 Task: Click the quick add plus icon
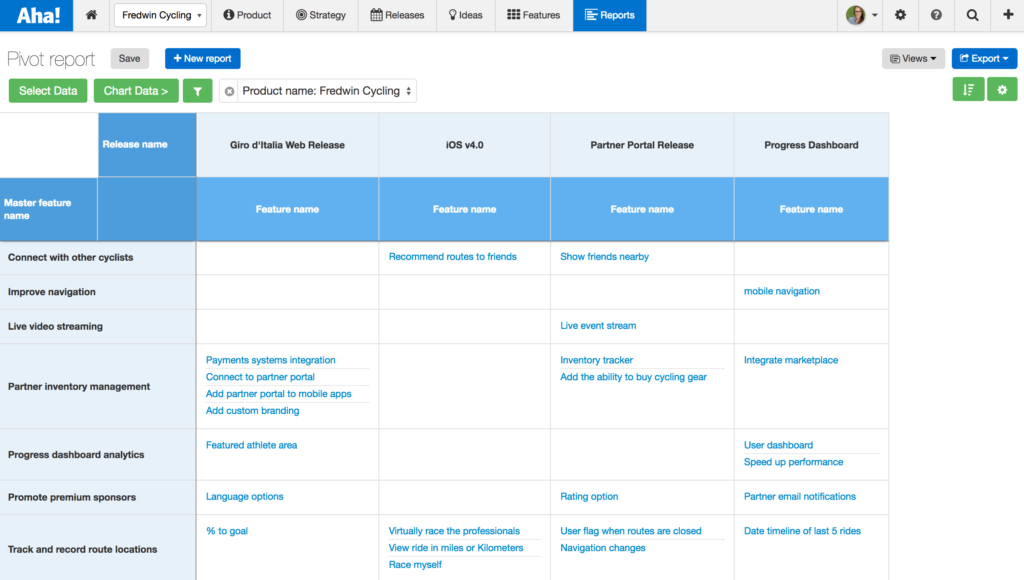pos(1008,15)
